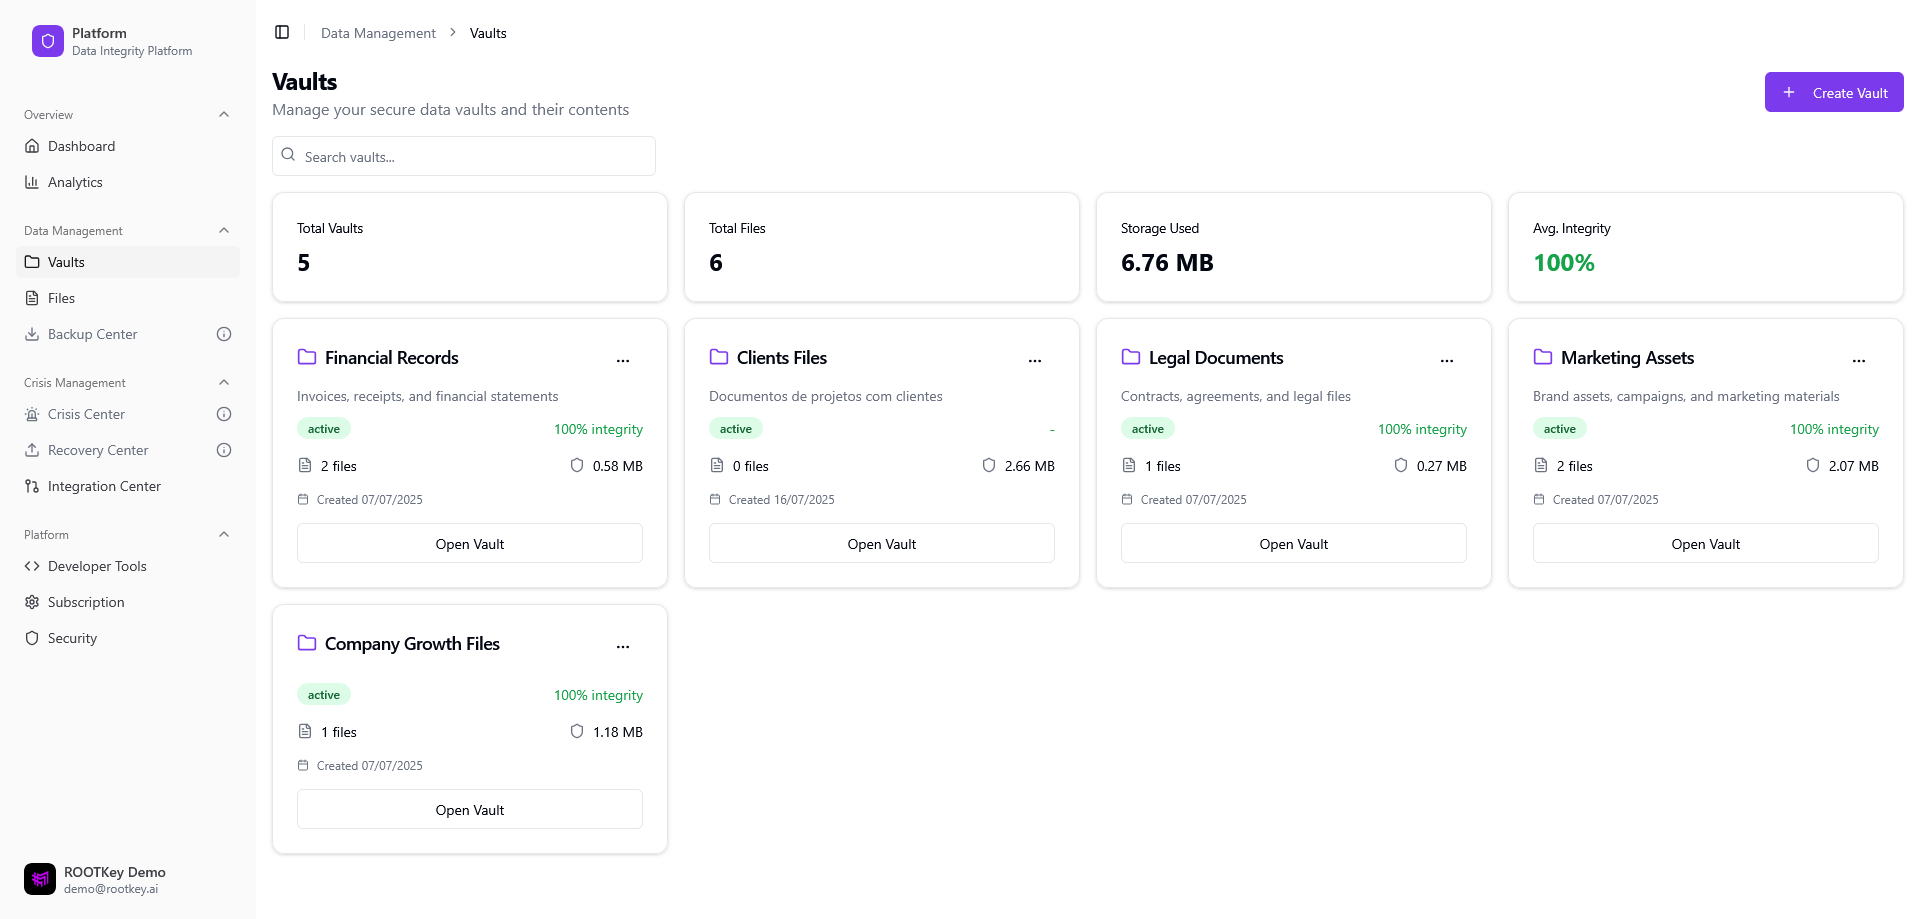The width and height of the screenshot is (1920, 919).
Task: Click the info icon beside Backup Center
Action: click(x=224, y=334)
